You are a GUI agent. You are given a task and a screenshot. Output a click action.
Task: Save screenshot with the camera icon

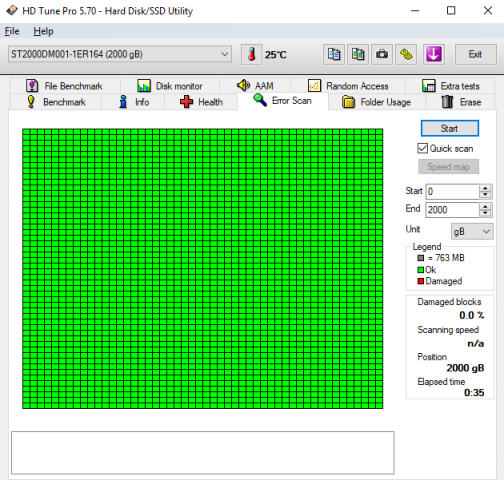click(x=382, y=54)
